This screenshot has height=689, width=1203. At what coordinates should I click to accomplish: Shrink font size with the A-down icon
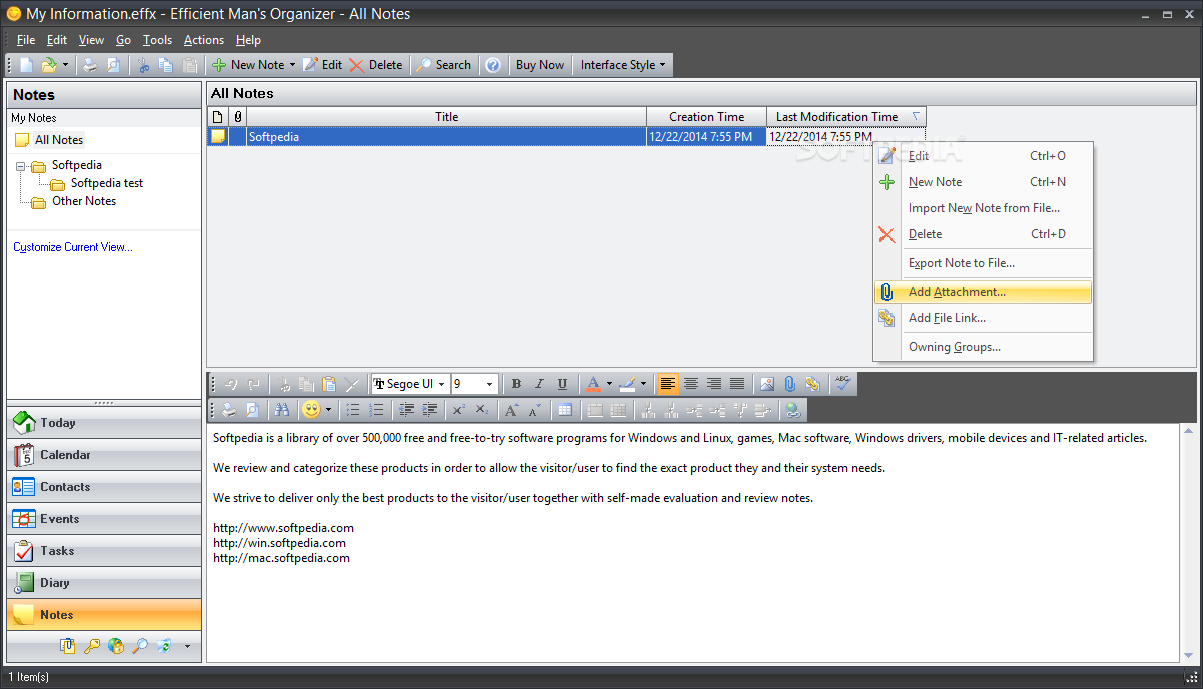[x=535, y=410]
